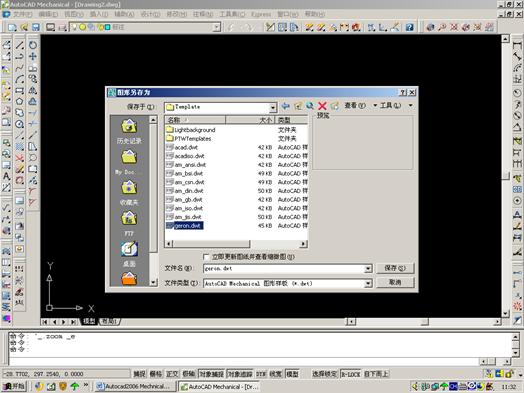The height and width of the screenshot is (393, 524).
Task: Toggle 对象捕捉 object snap in status bar
Action: 212,374
